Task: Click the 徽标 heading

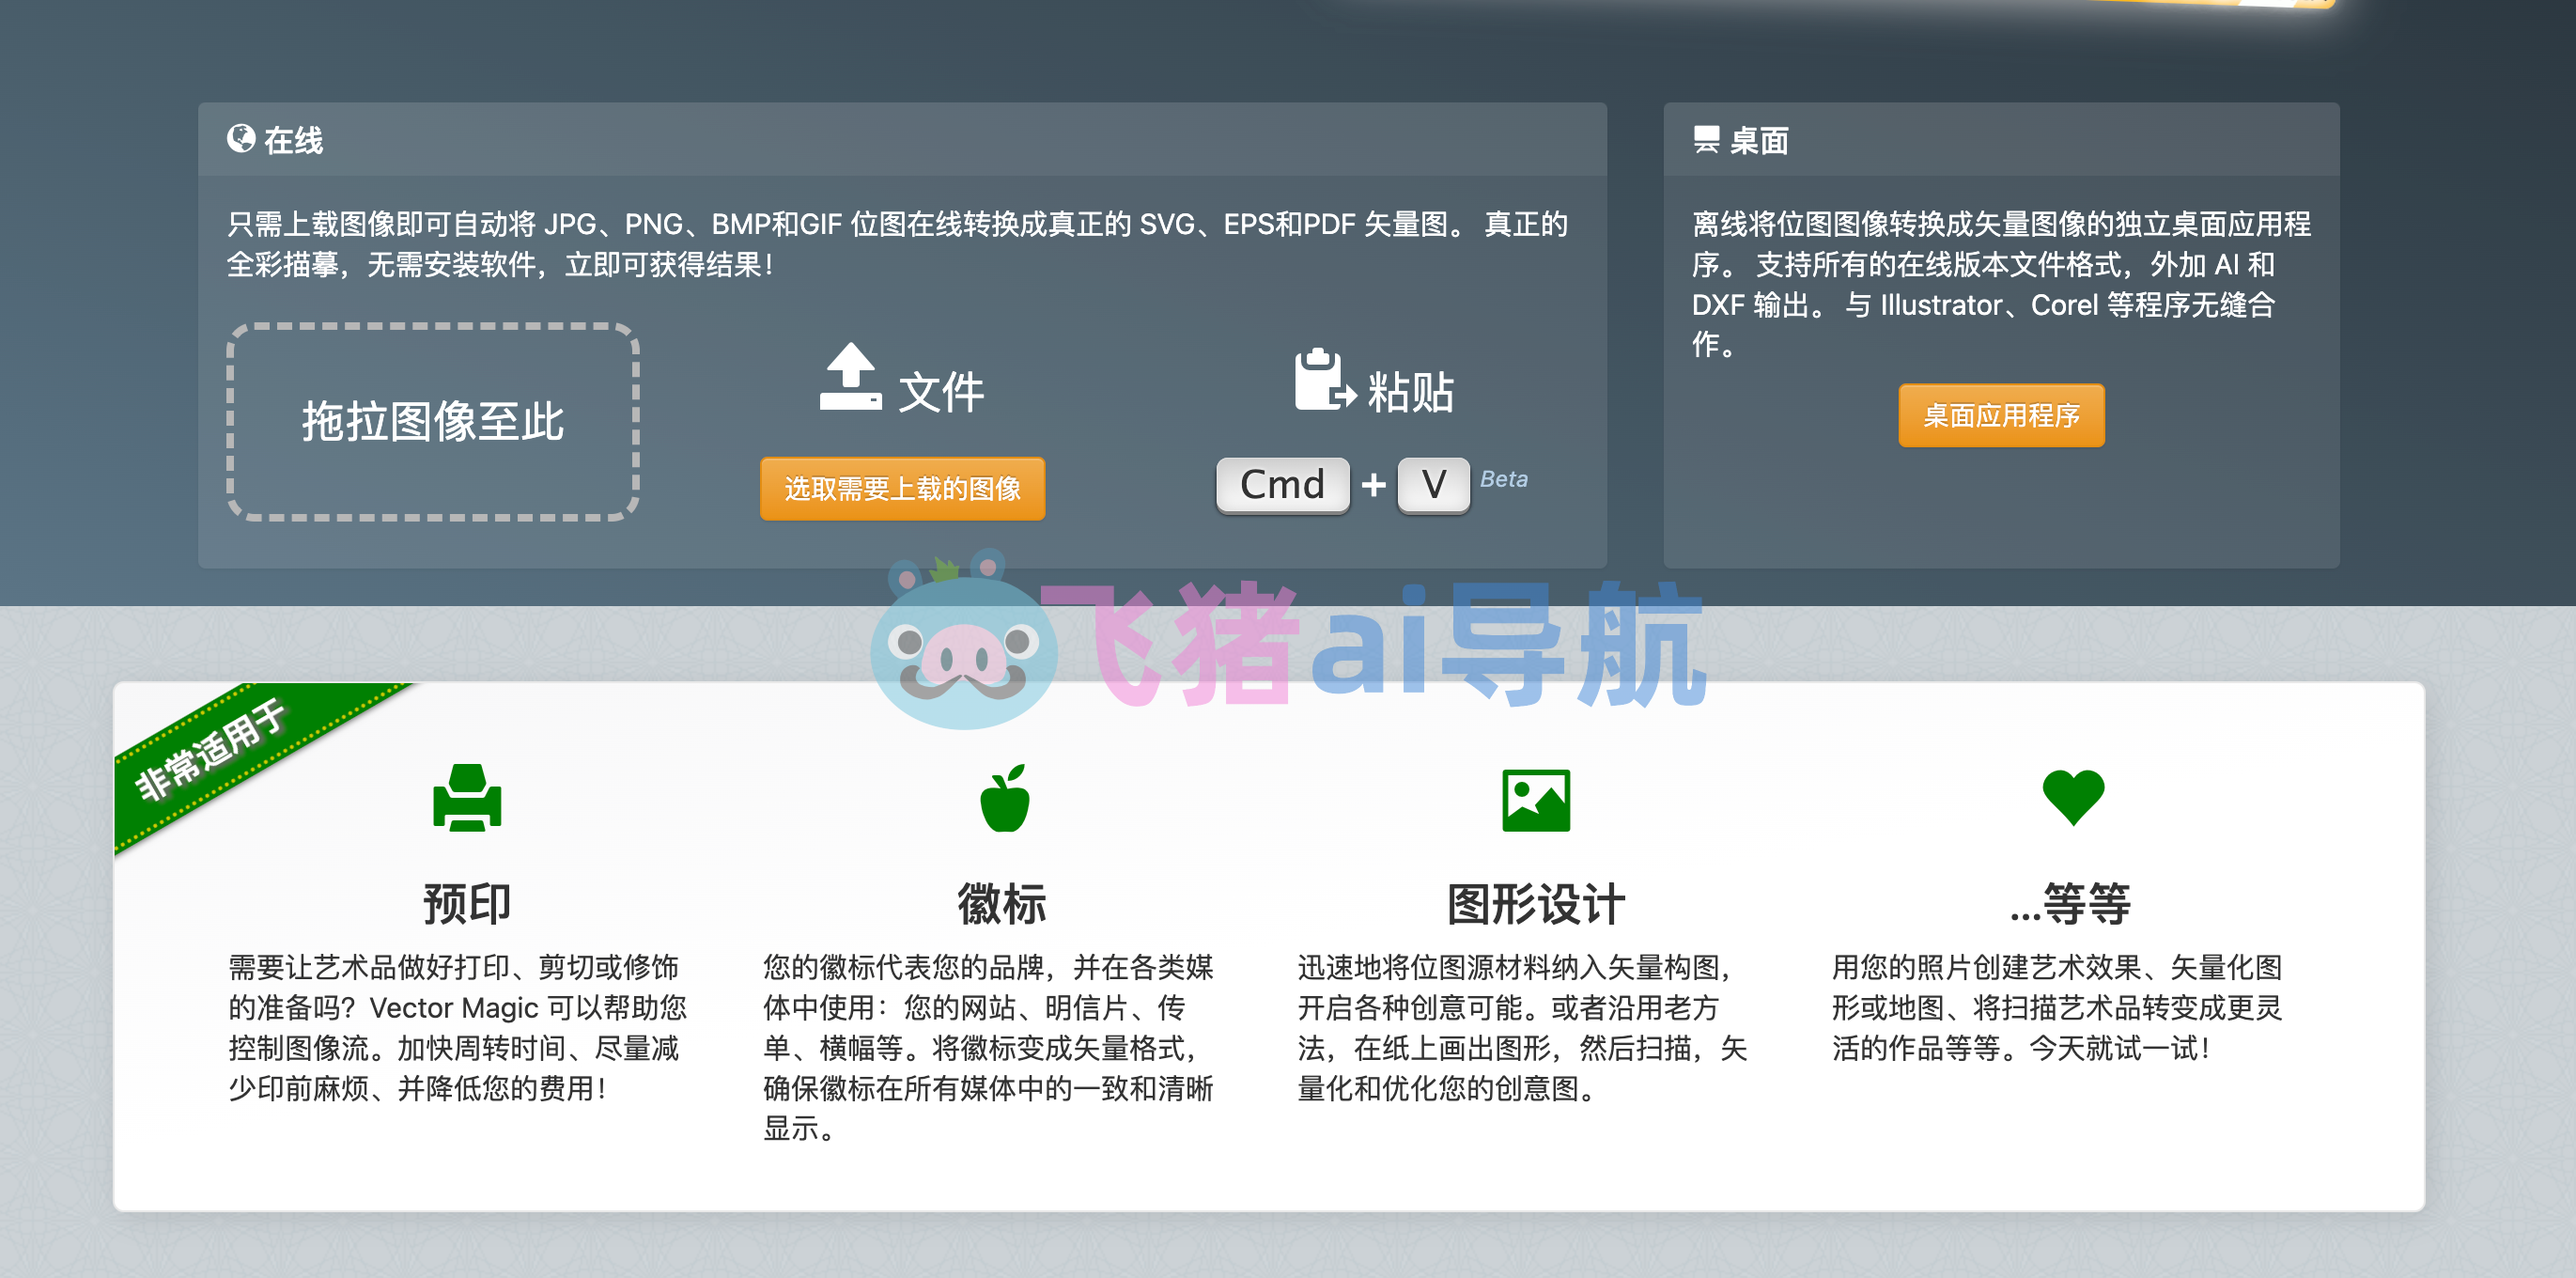Action: click(1002, 904)
